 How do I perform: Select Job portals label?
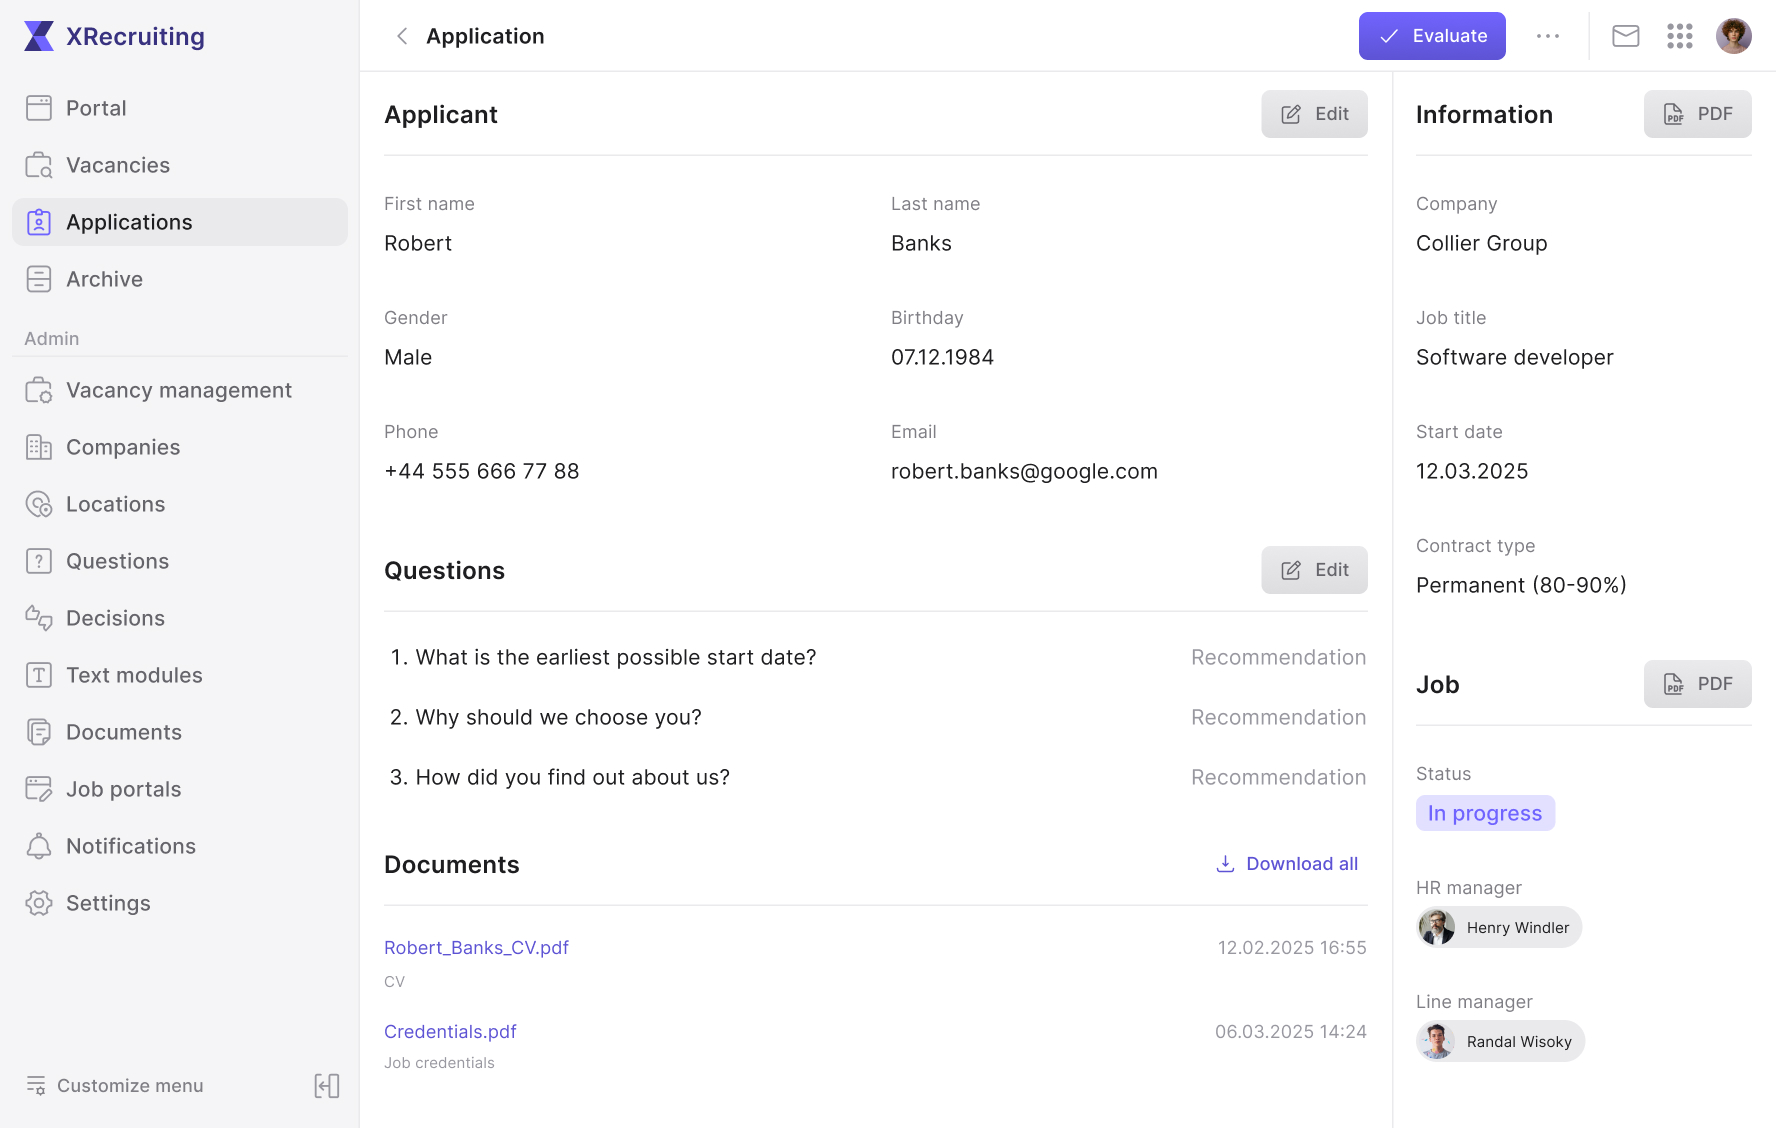pos(123,789)
